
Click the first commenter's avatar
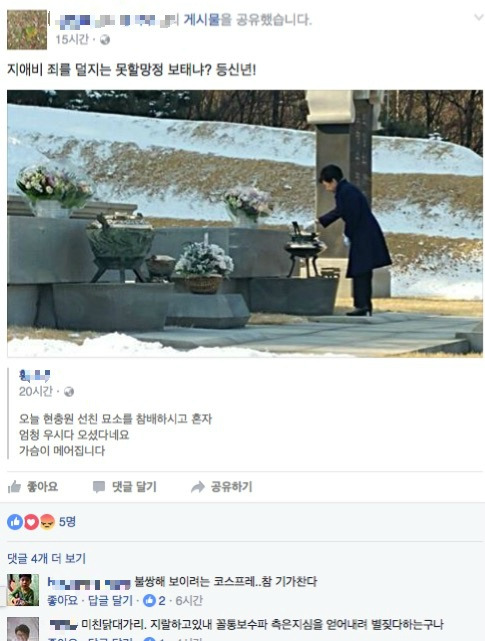click(23, 590)
